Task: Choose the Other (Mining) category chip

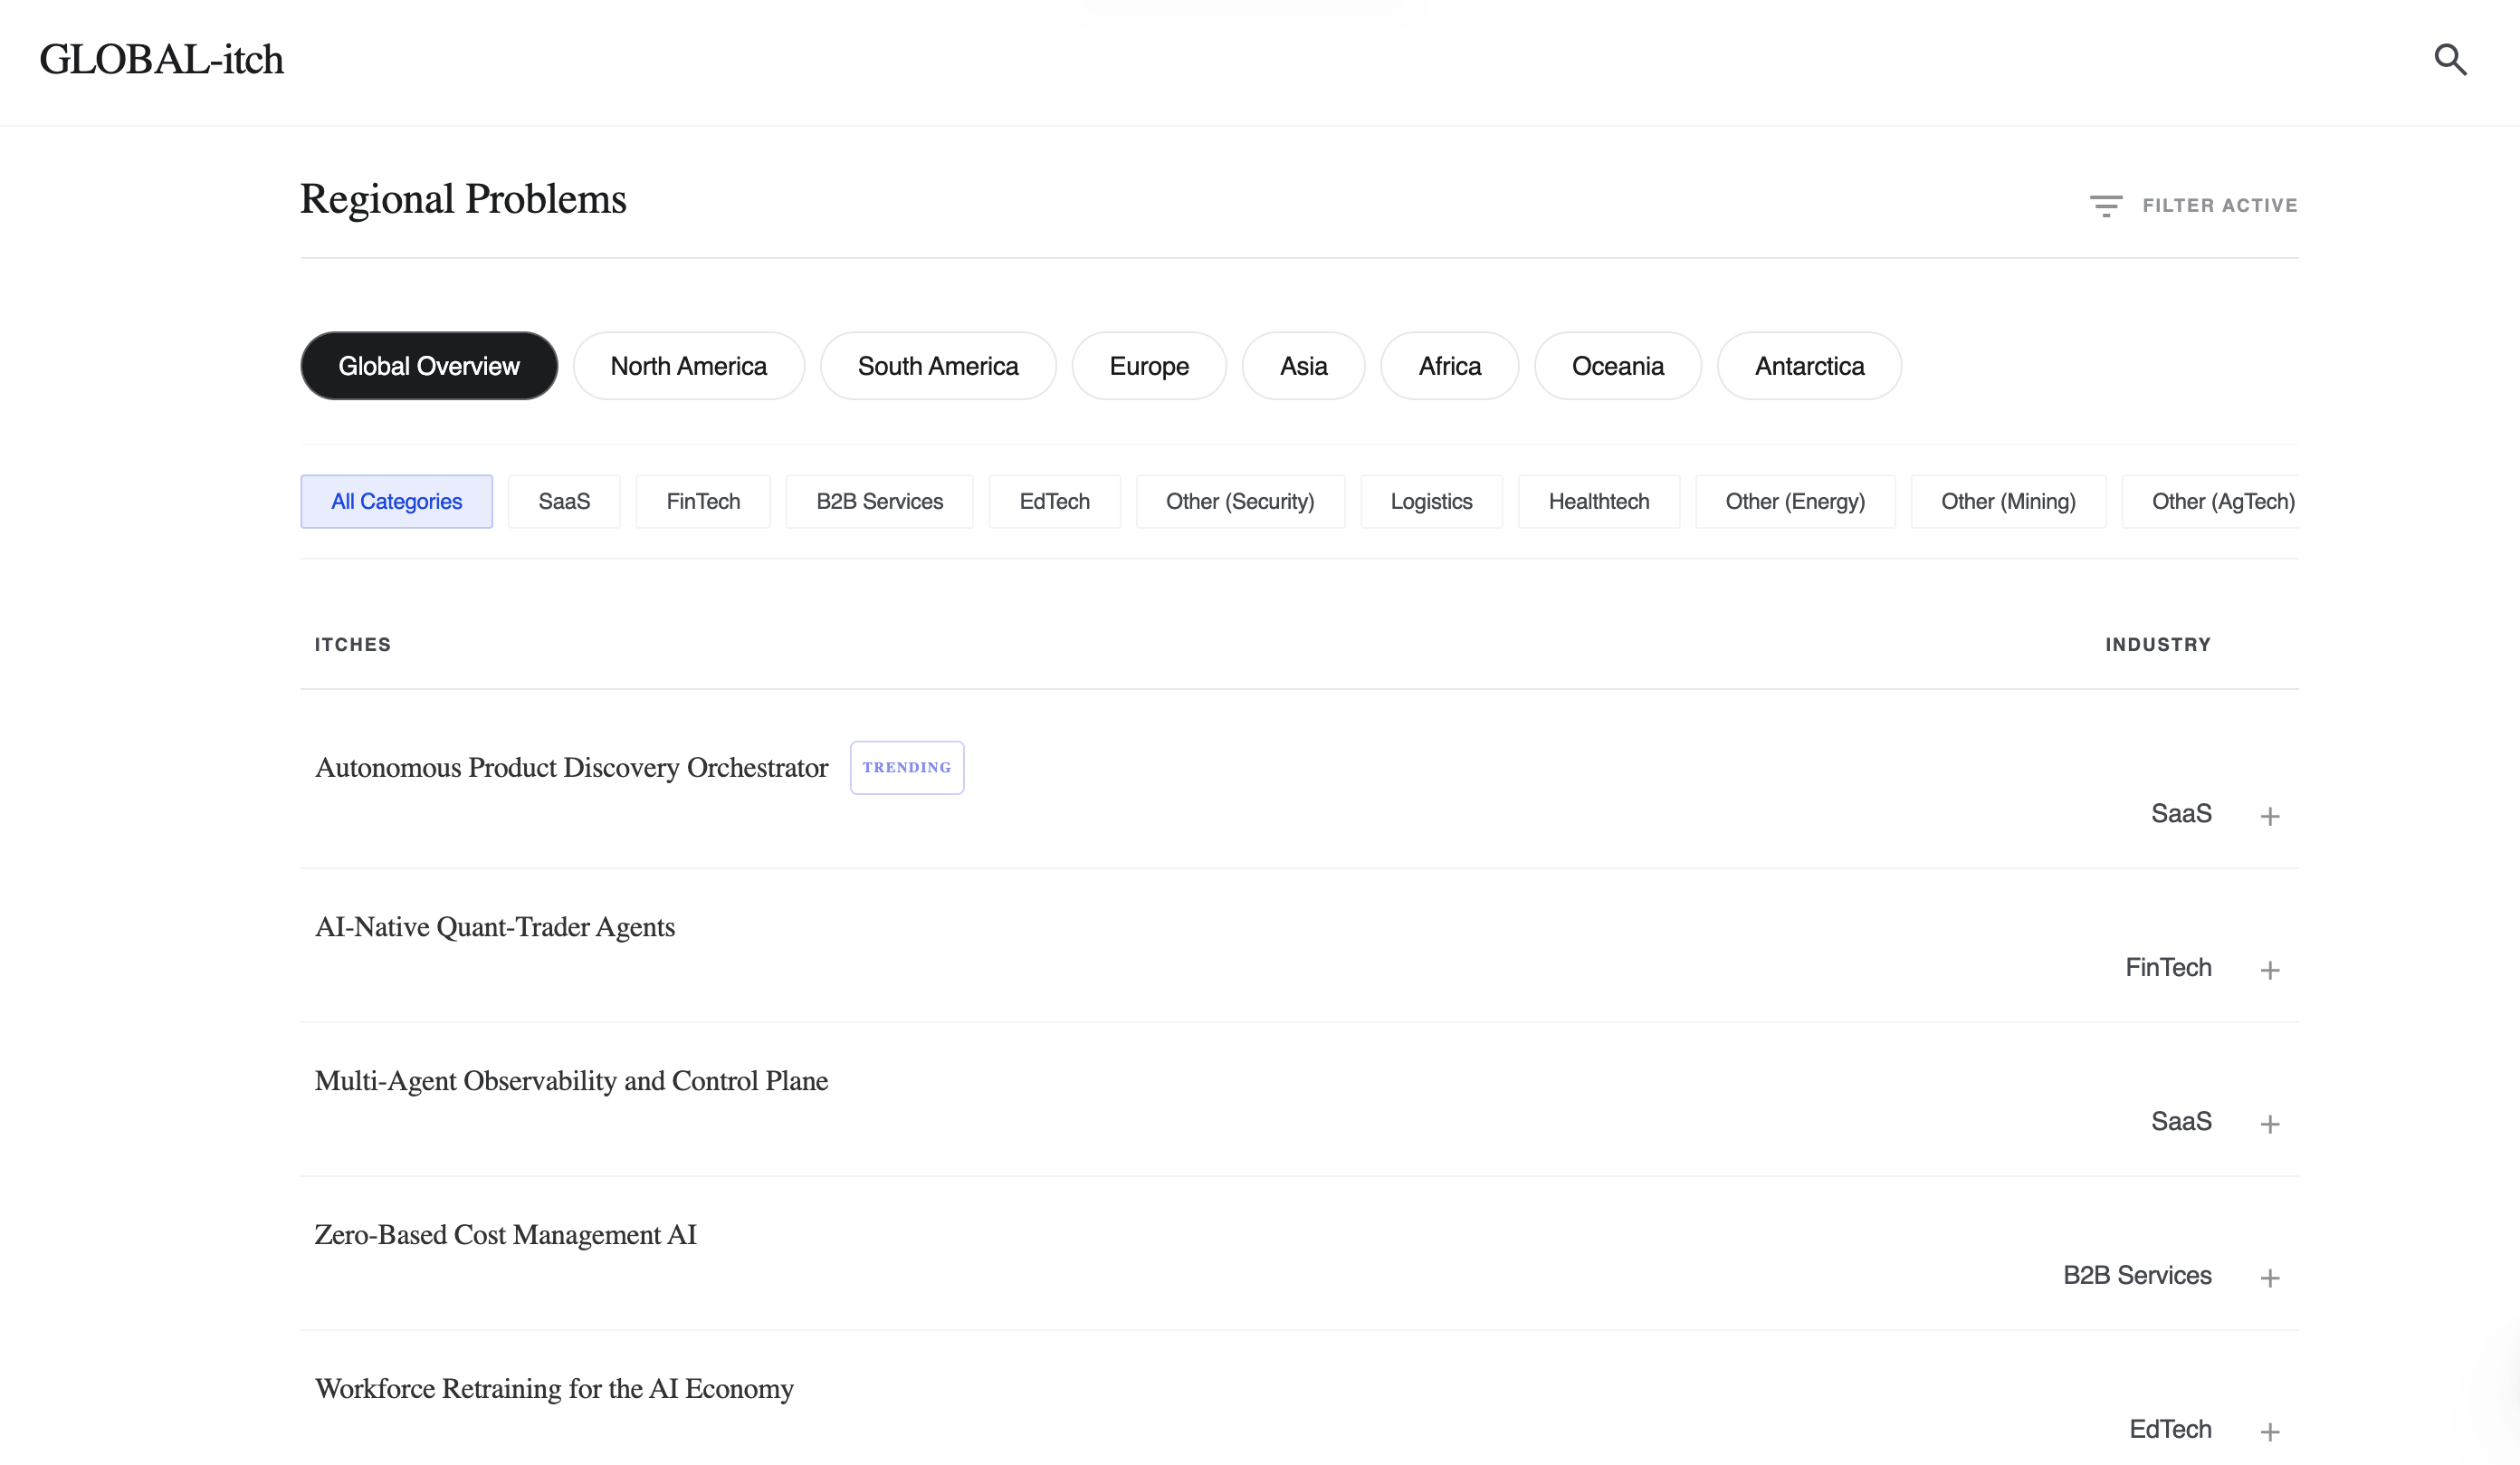Action: point(2007,501)
